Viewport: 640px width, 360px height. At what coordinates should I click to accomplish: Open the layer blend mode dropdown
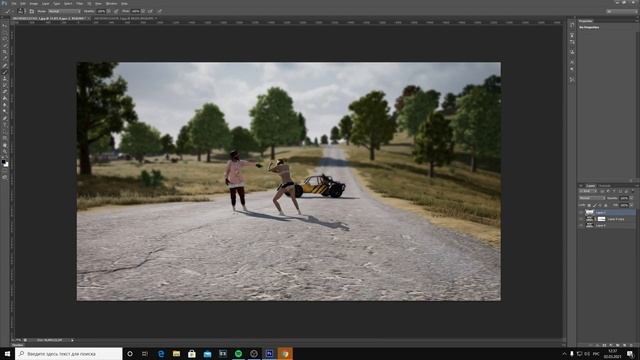pyautogui.click(x=592, y=198)
